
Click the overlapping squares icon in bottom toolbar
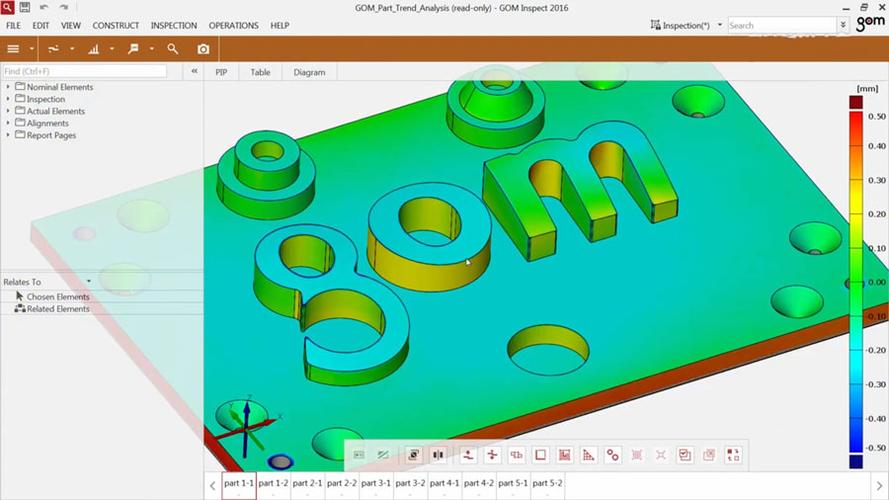414,455
